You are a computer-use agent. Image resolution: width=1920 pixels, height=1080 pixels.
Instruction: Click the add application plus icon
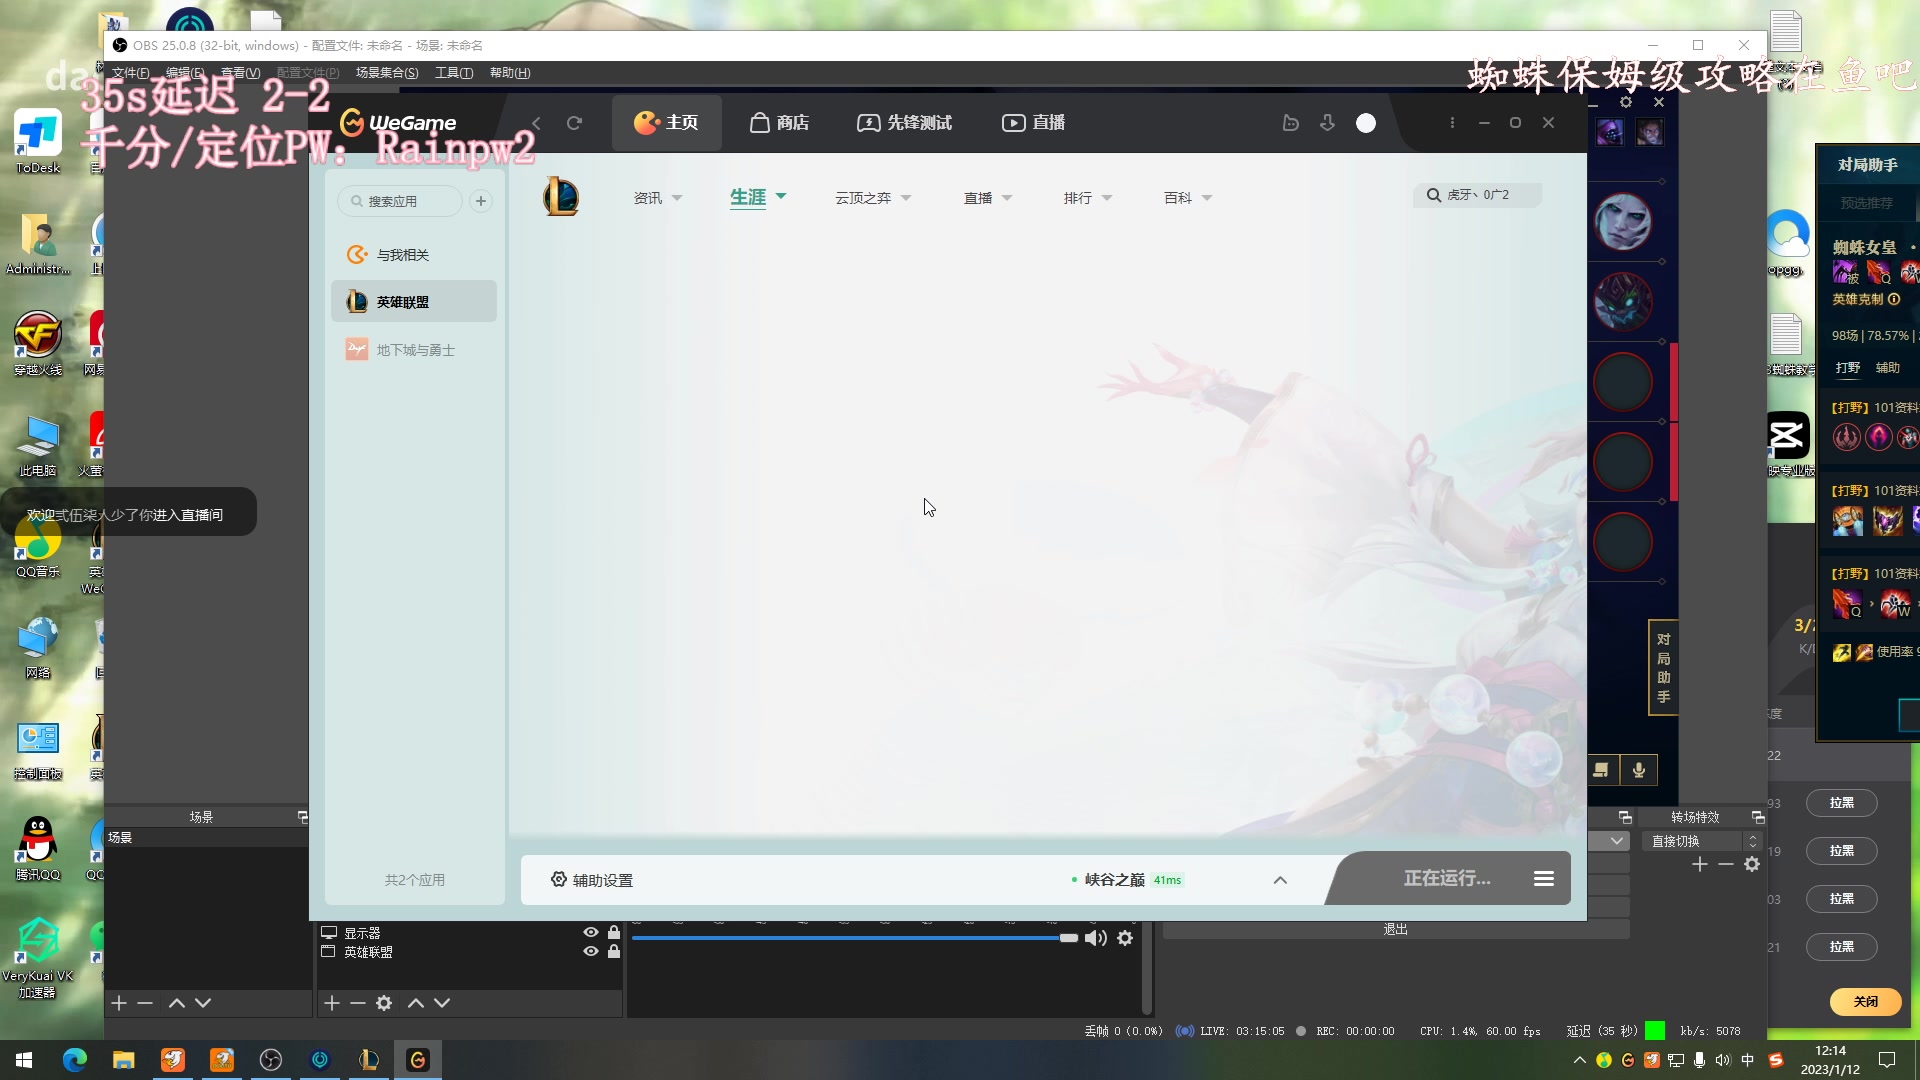[x=481, y=201]
